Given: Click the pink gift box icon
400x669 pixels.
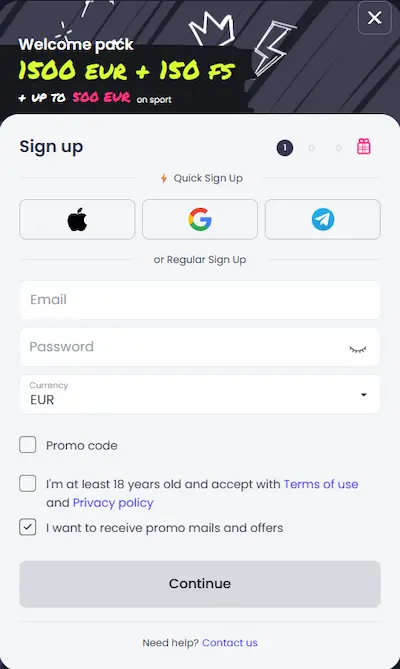Looking at the screenshot, I should pos(363,146).
